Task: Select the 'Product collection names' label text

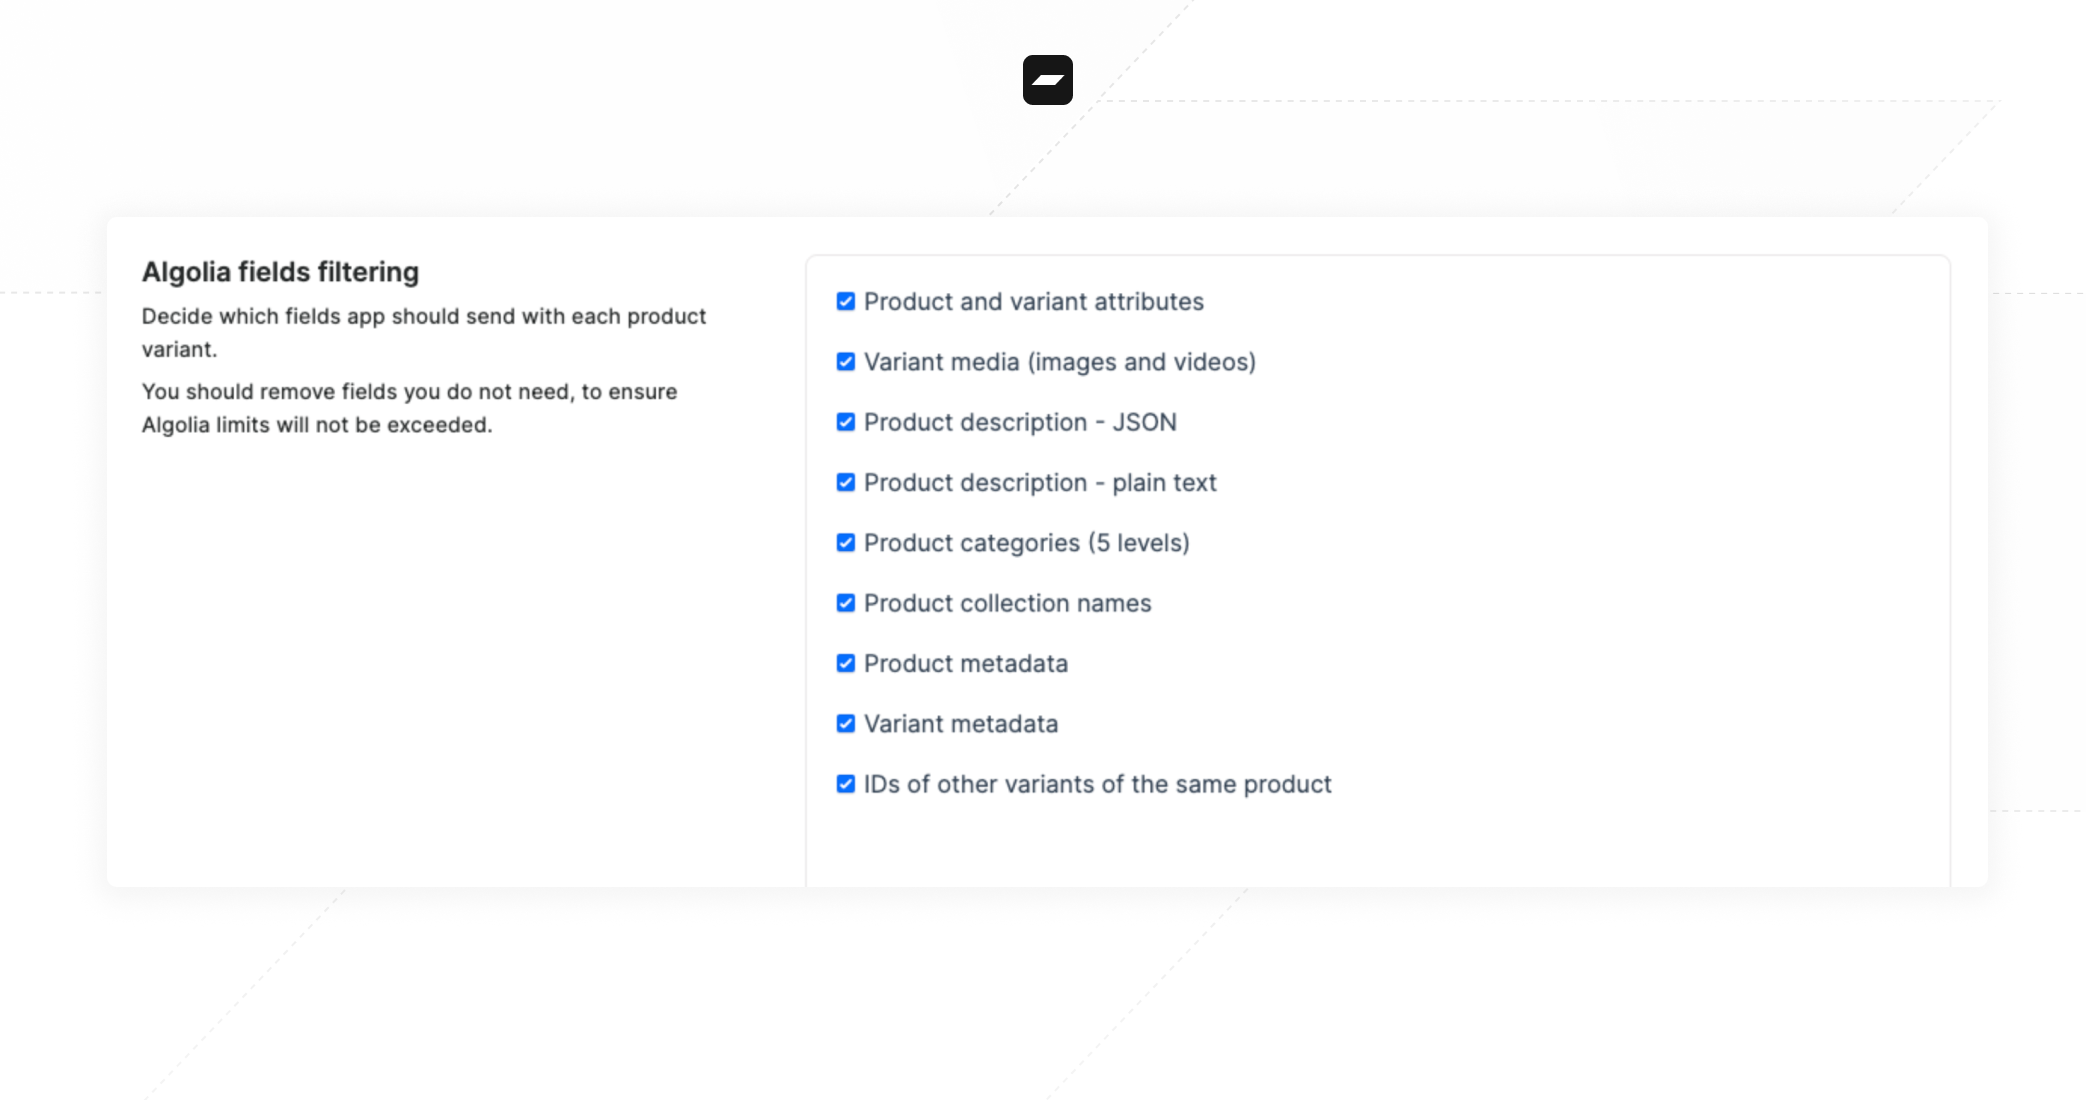Action: coord(1008,603)
